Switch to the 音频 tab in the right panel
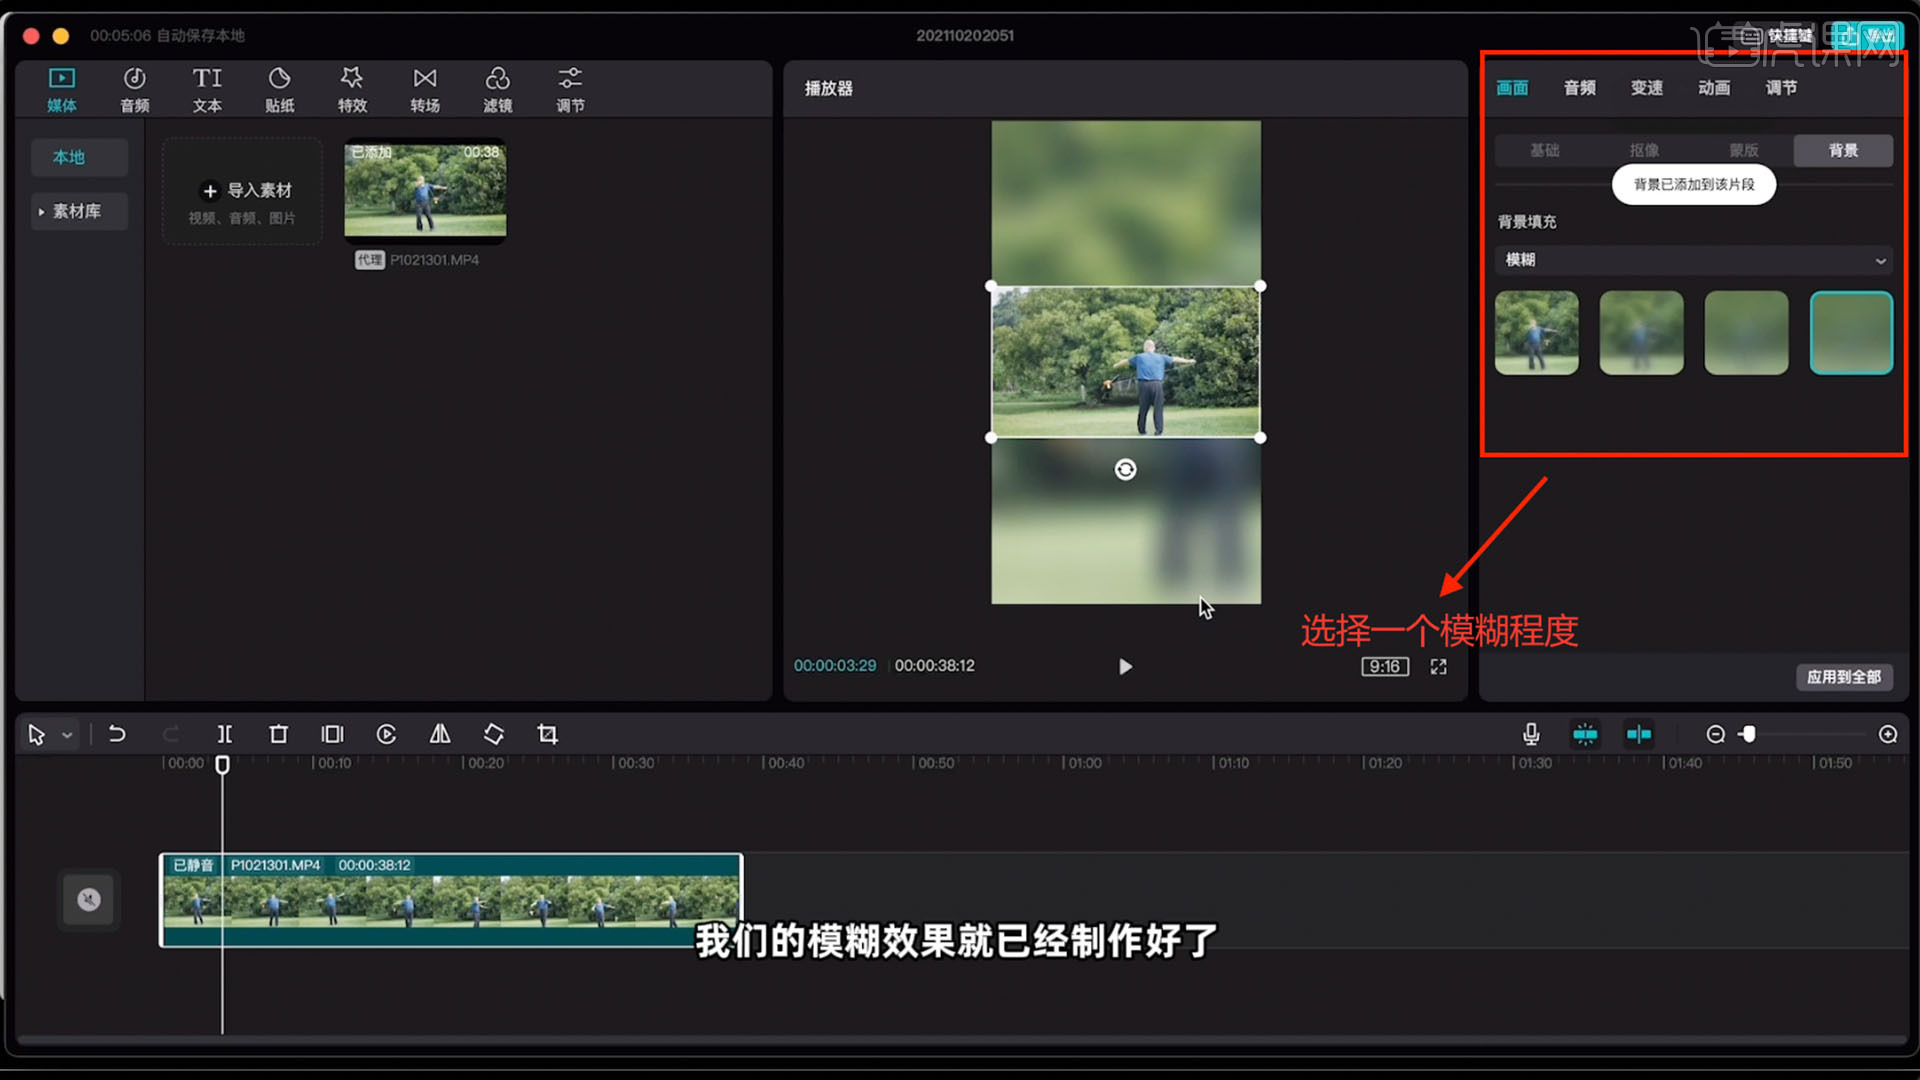The width and height of the screenshot is (1920, 1080). pos(1580,88)
